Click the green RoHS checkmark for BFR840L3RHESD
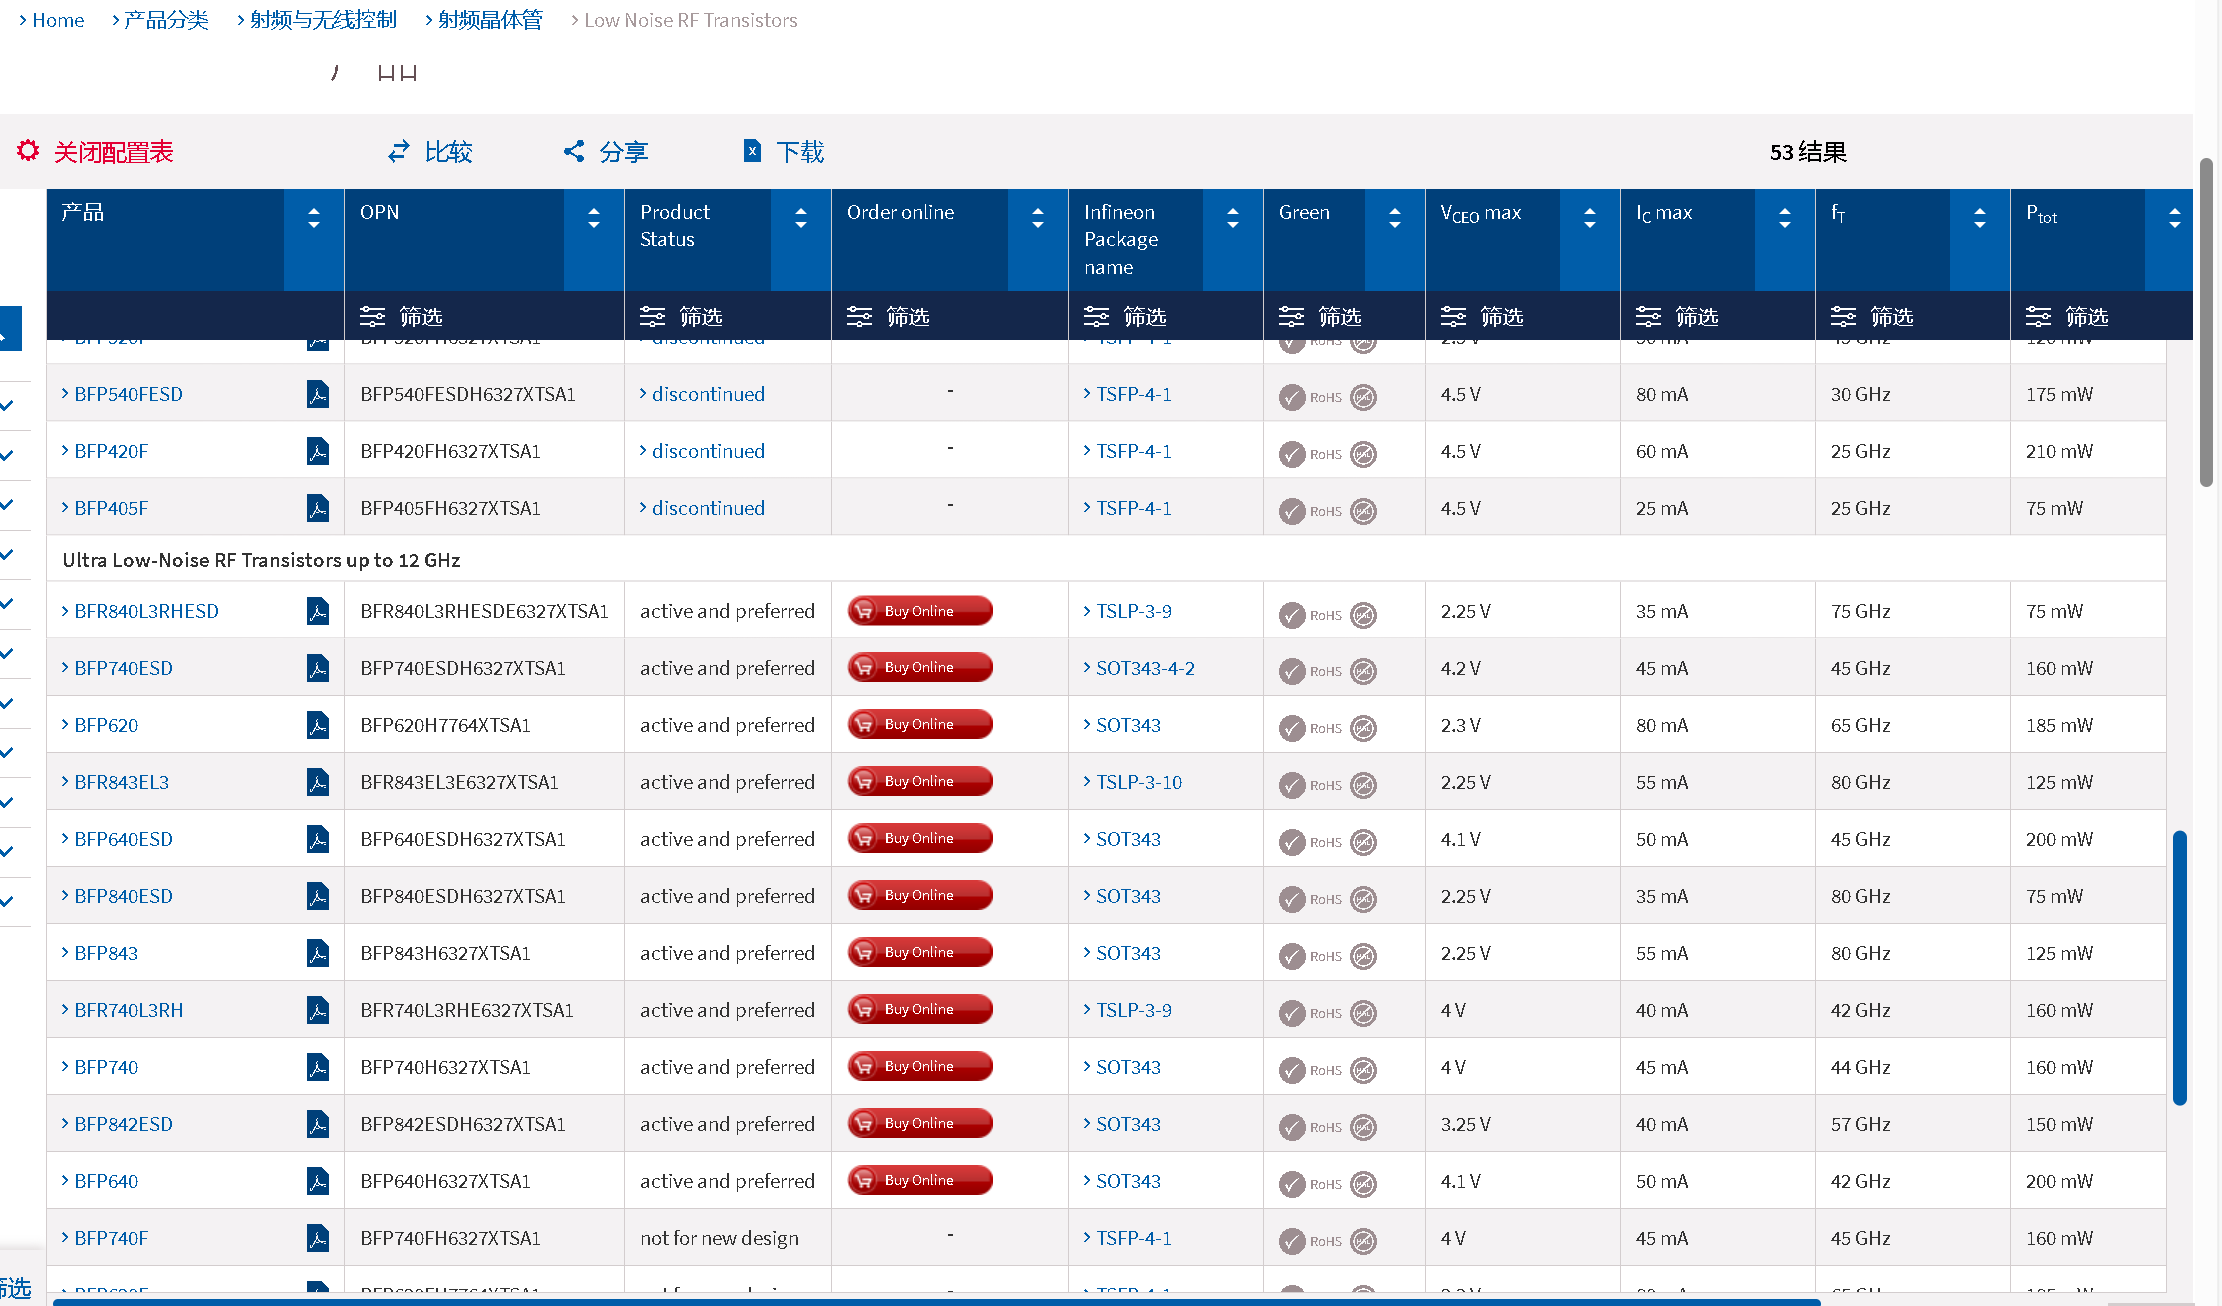Image resolution: width=2222 pixels, height=1306 pixels. tap(1291, 614)
